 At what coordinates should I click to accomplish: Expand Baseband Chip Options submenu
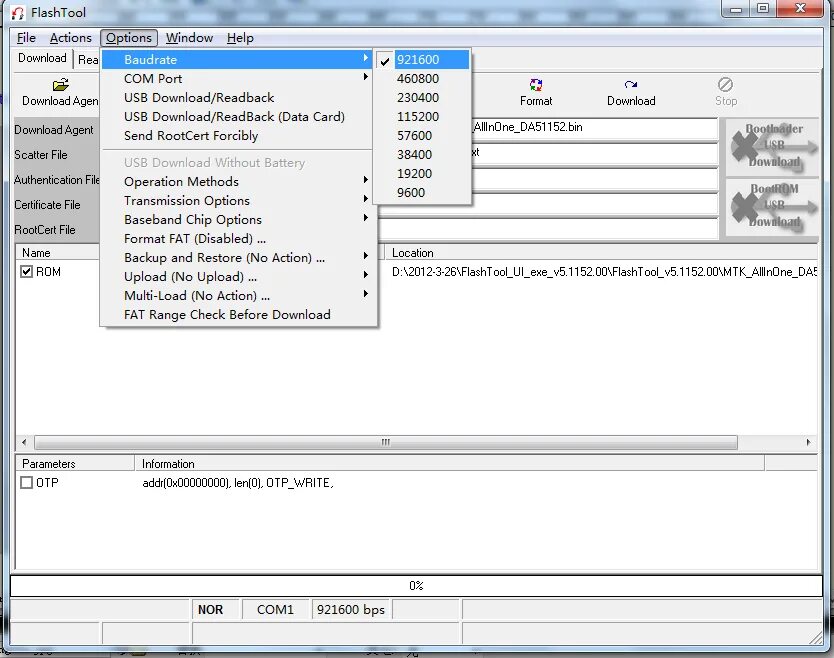[237, 220]
